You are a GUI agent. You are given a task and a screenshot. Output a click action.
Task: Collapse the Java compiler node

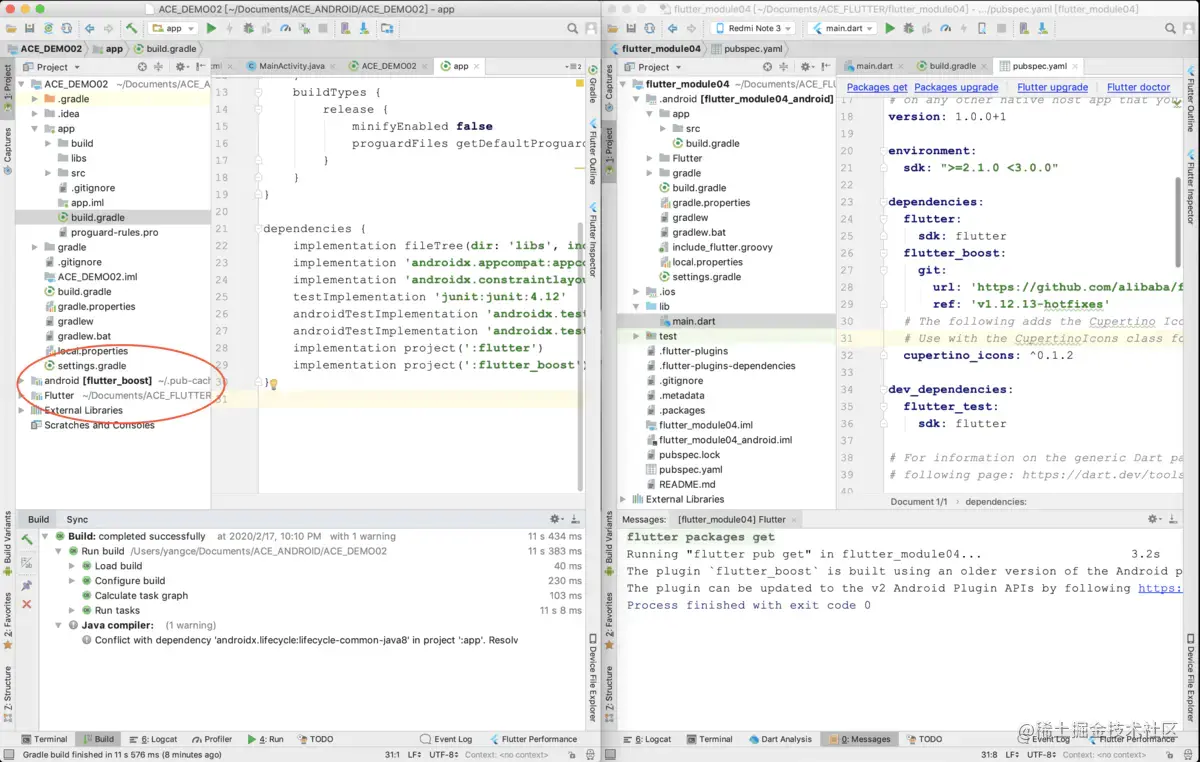pos(59,625)
